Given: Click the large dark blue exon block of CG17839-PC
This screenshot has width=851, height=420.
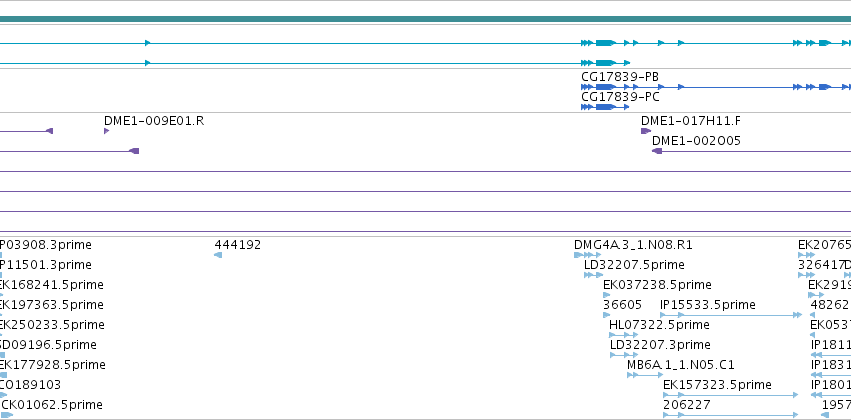Looking at the screenshot, I should coord(605,107).
